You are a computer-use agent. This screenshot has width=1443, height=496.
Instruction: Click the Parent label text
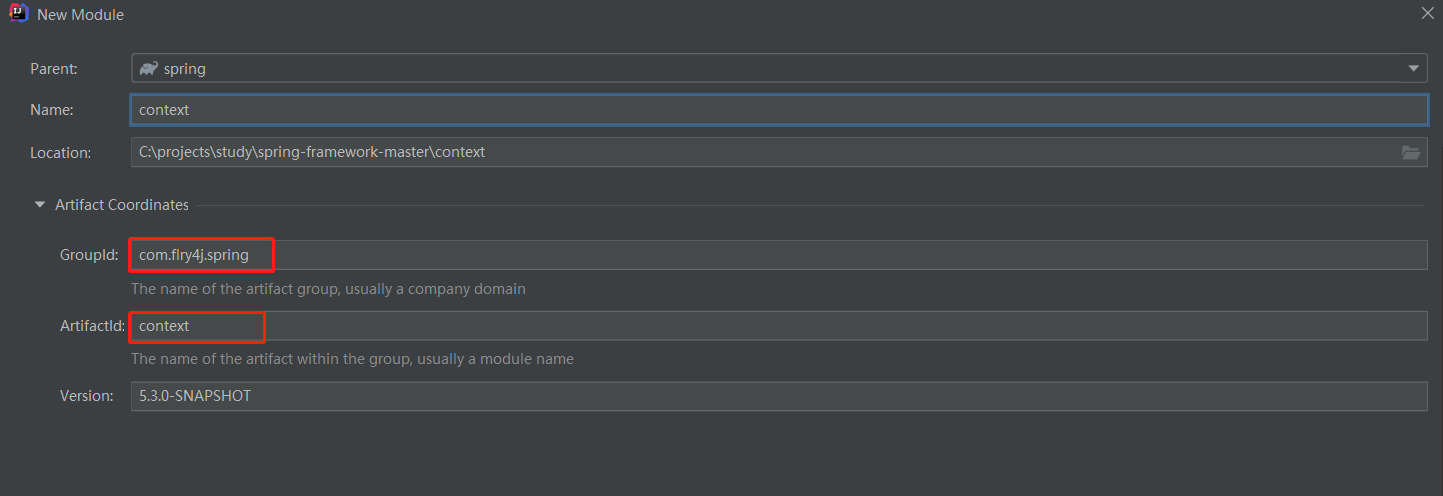54,69
